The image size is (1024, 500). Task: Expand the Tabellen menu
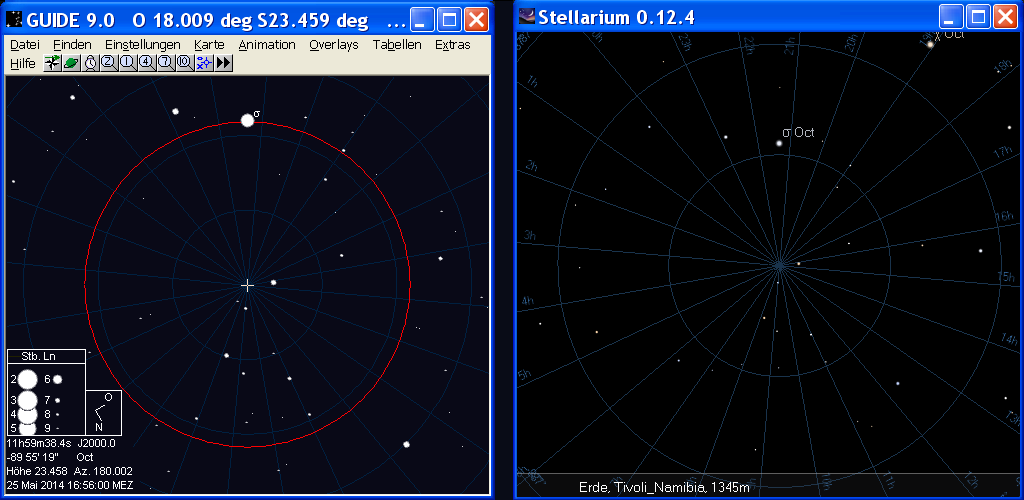(397, 45)
